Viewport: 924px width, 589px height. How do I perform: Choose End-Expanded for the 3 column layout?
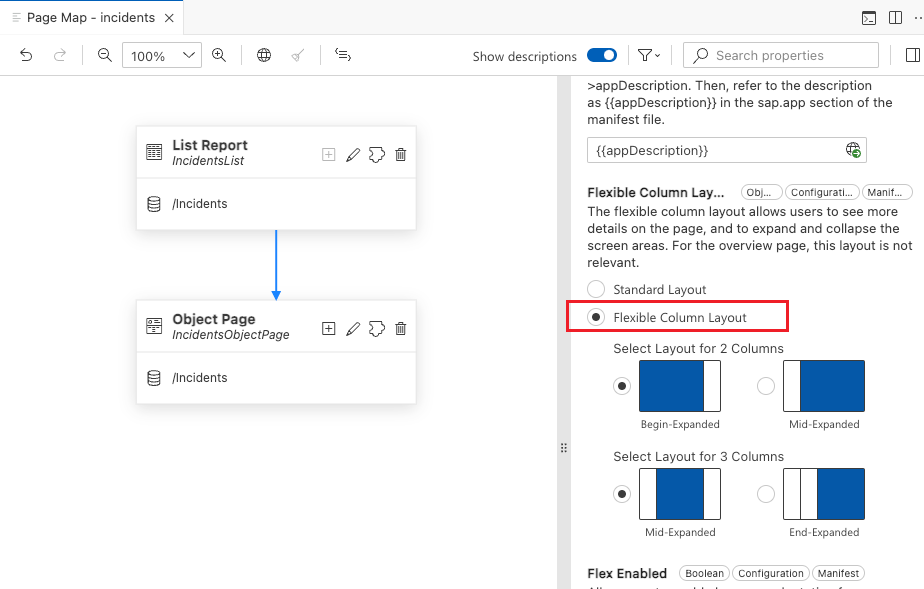pyautogui.click(x=766, y=494)
